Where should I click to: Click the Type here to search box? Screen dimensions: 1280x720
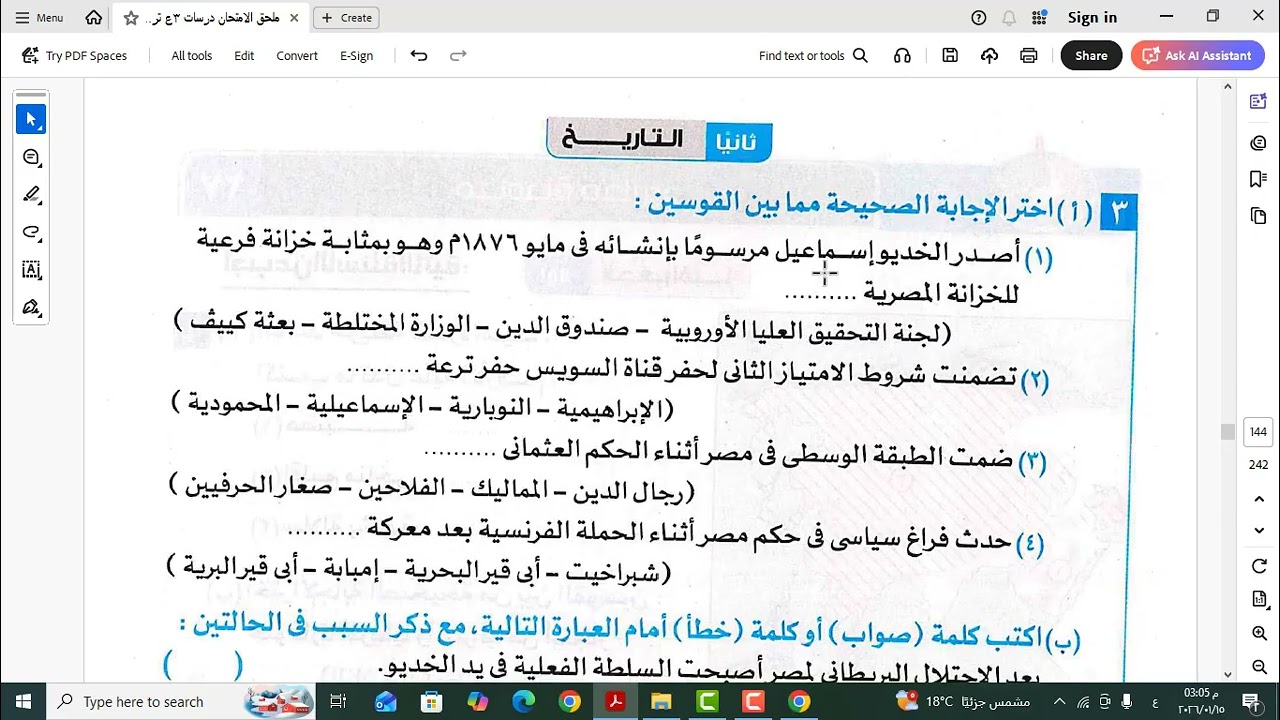tap(180, 701)
